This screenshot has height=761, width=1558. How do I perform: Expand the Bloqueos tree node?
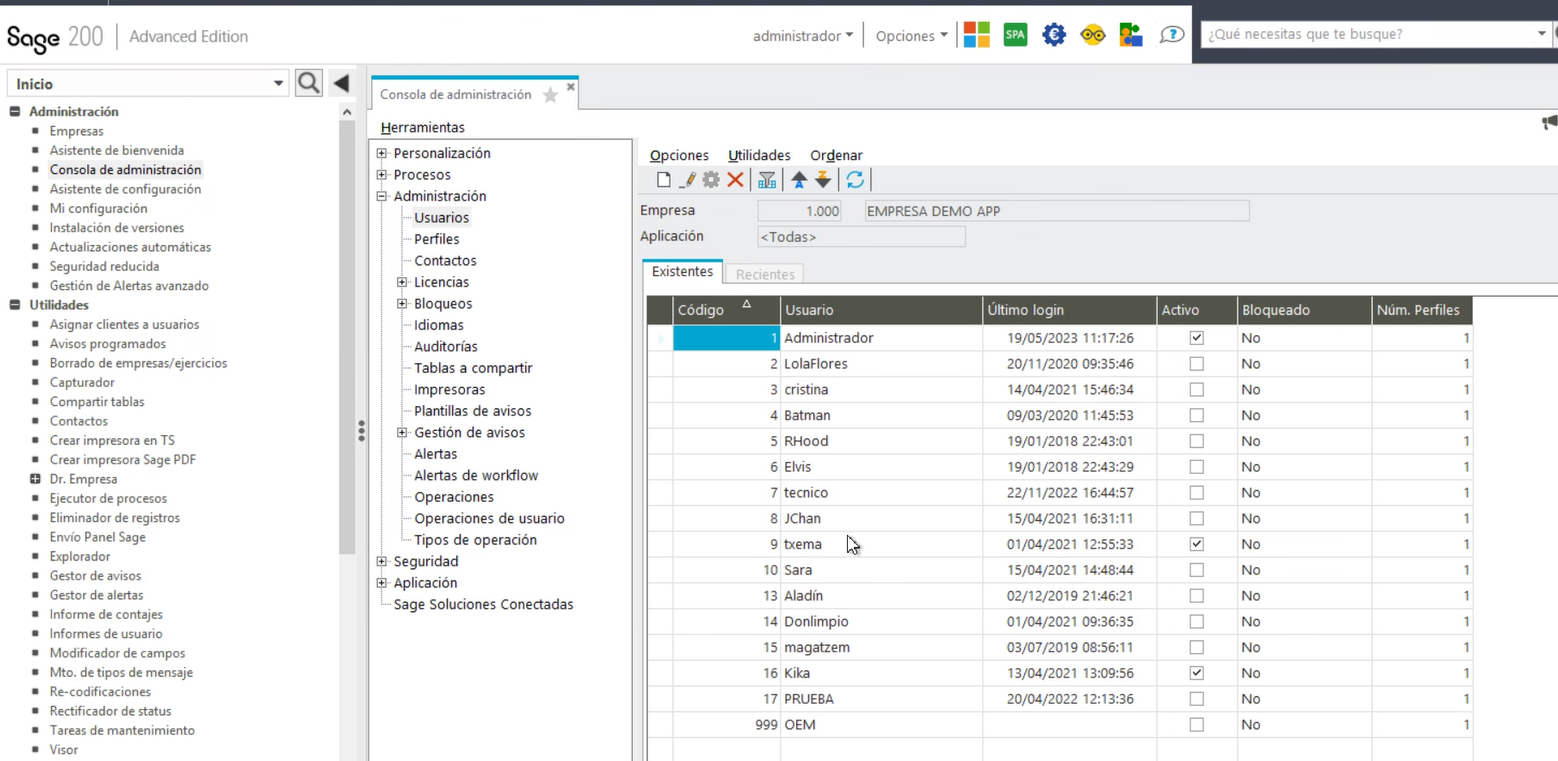click(402, 304)
